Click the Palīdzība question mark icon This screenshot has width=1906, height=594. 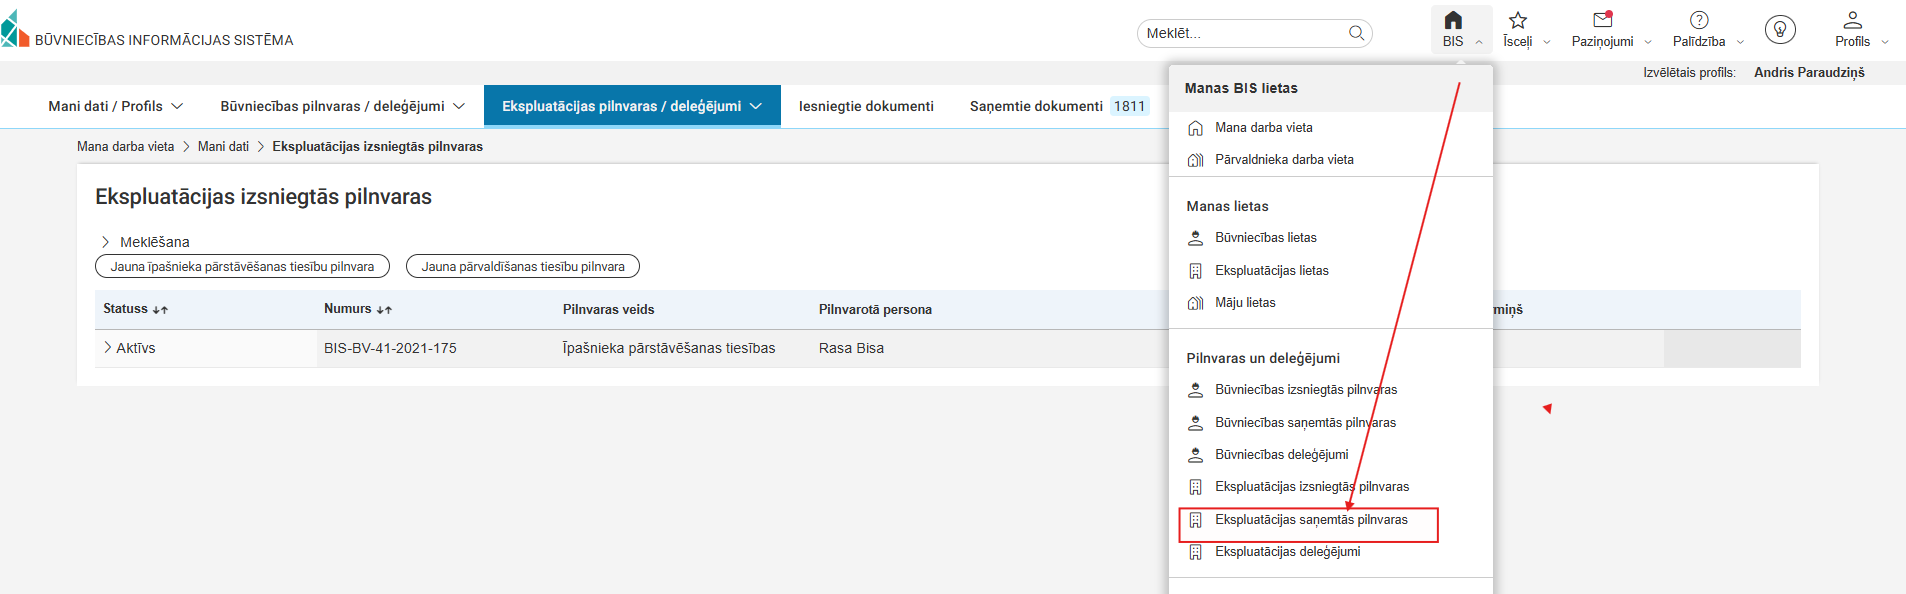(x=1698, y=20)
